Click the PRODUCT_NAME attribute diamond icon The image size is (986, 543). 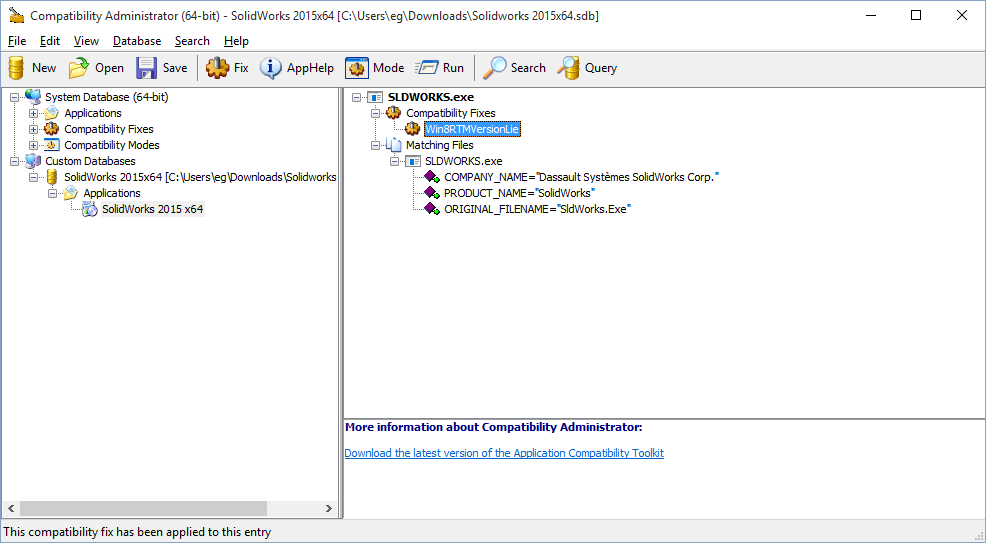pyautogui.click(x=432, y=193)
